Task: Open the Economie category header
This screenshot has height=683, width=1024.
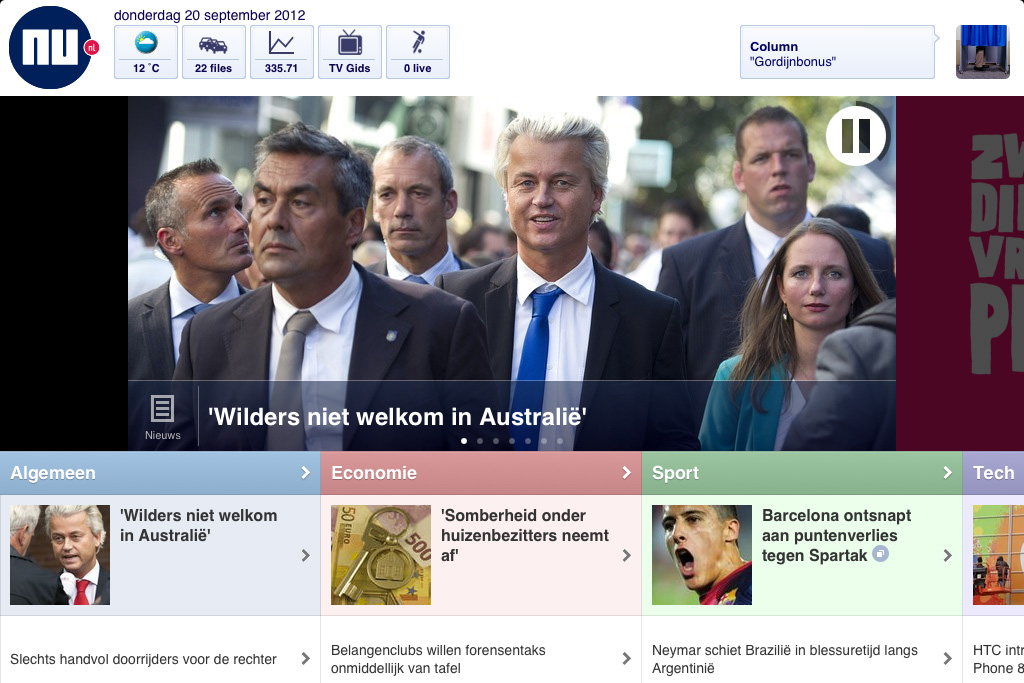Action: pyautogui.click(x=374, y=473)
